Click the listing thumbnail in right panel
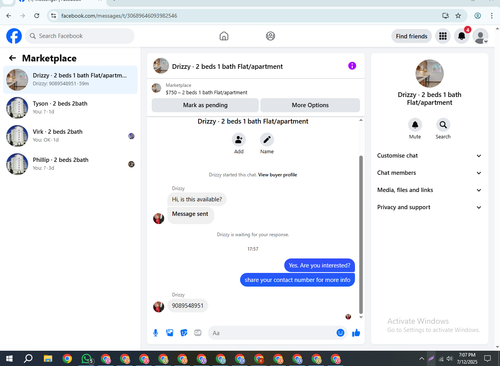This screenshot has width=500, height=366. 429,74
